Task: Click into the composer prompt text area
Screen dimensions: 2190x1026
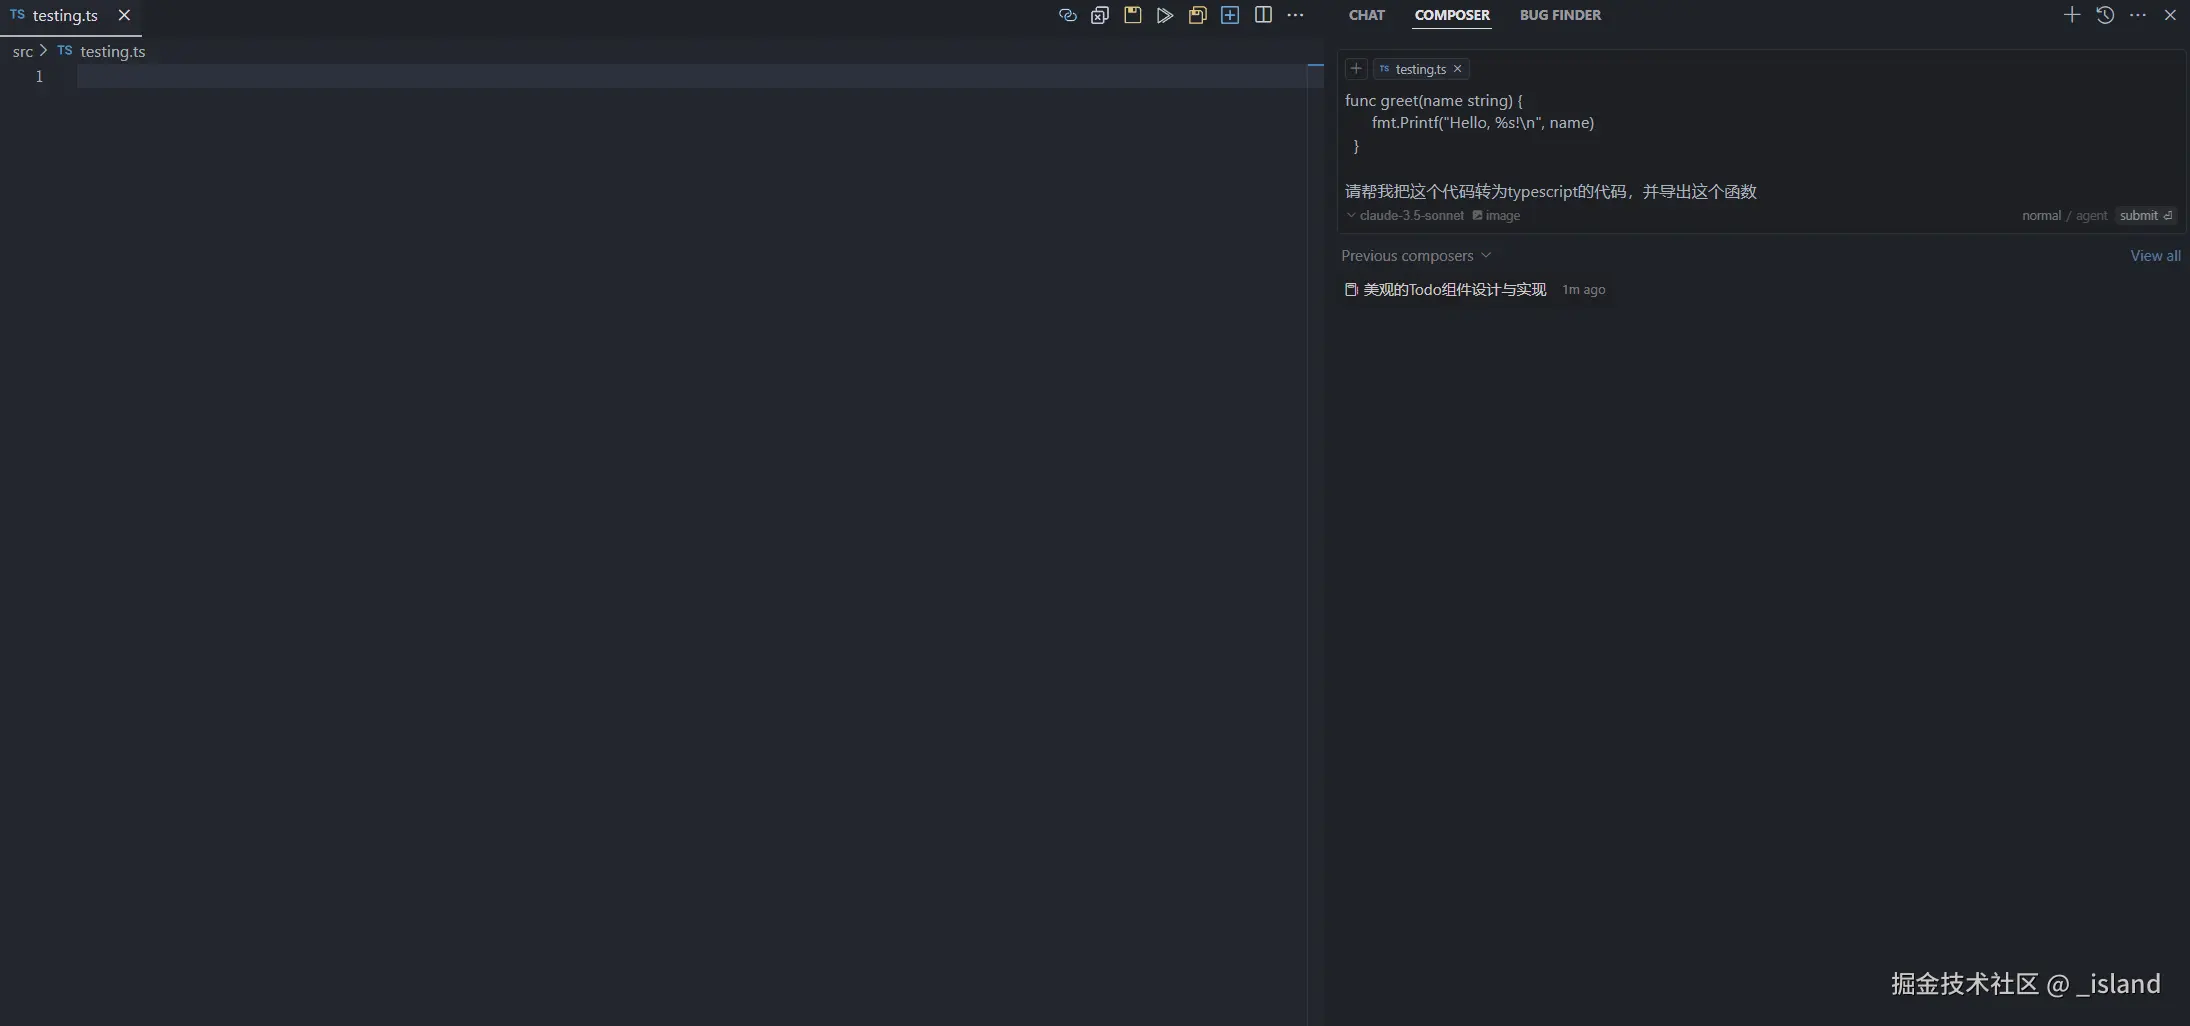Action: pyautogui.click(x=1760, y=146)
